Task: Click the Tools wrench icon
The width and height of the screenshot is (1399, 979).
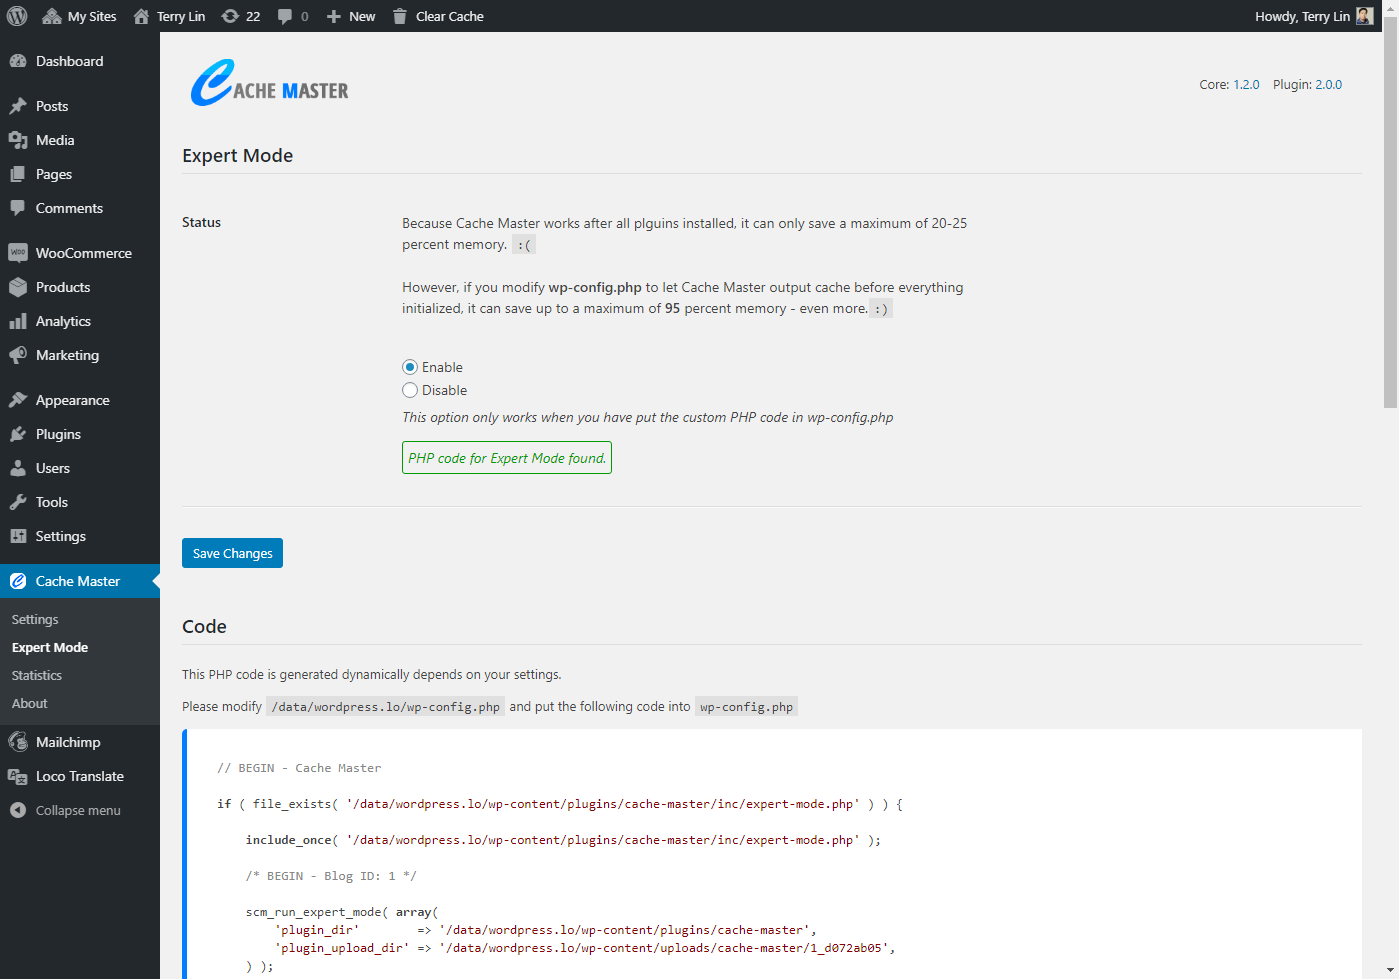Action: [x=18, y=502]
